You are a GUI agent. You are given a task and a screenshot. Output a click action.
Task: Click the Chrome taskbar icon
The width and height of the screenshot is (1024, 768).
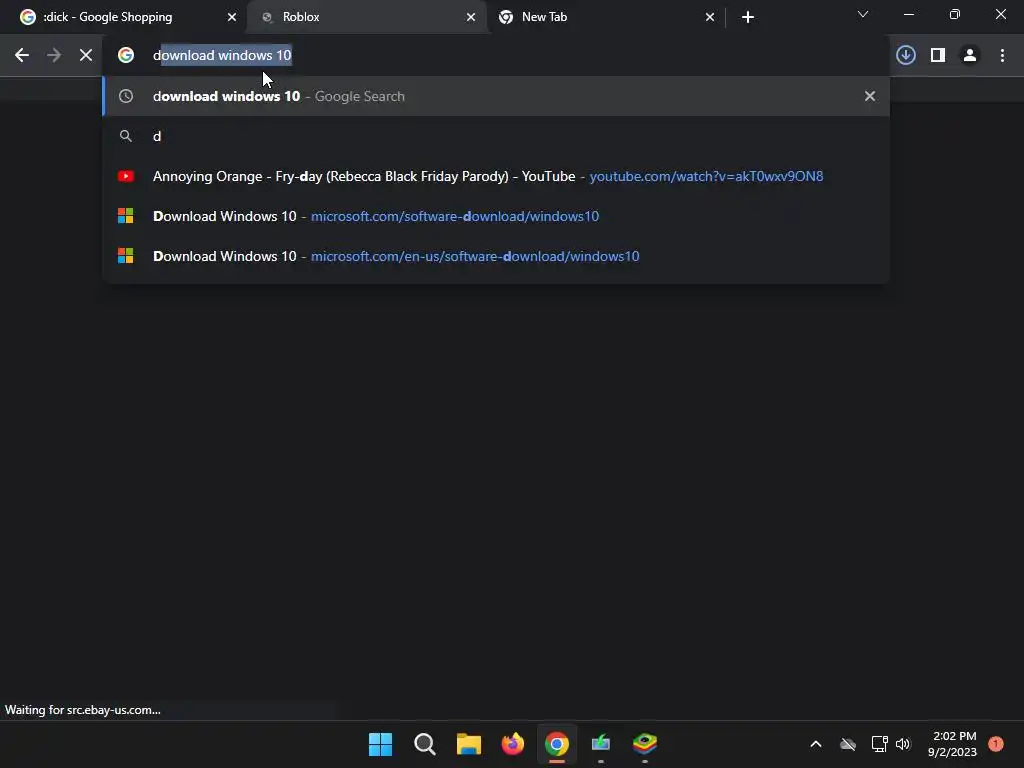(x=556, y=744)
